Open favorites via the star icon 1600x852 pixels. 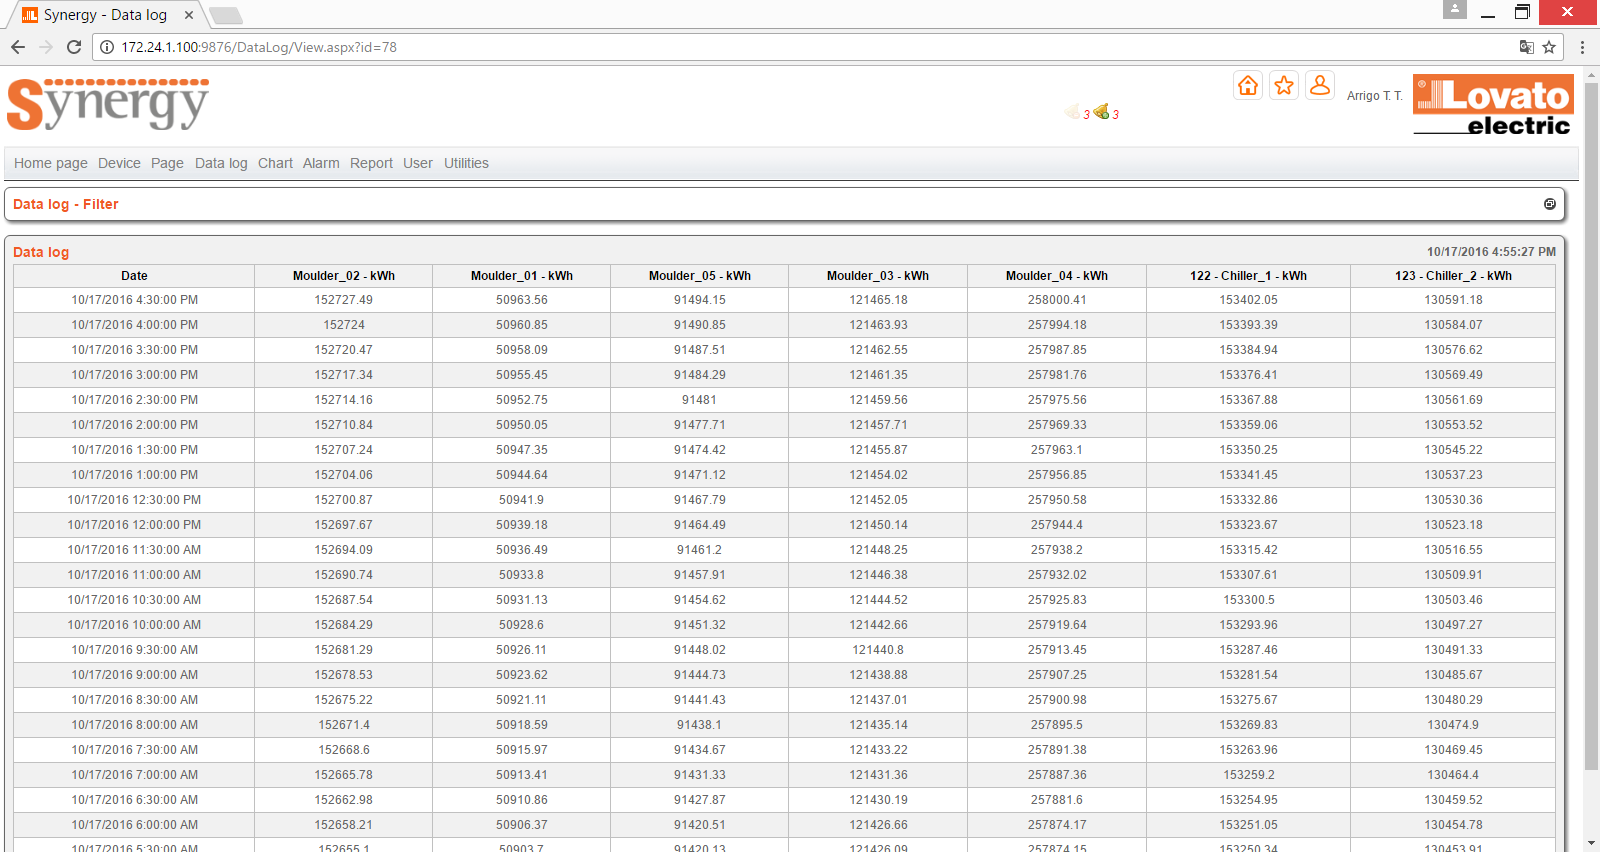(1284, 86)
